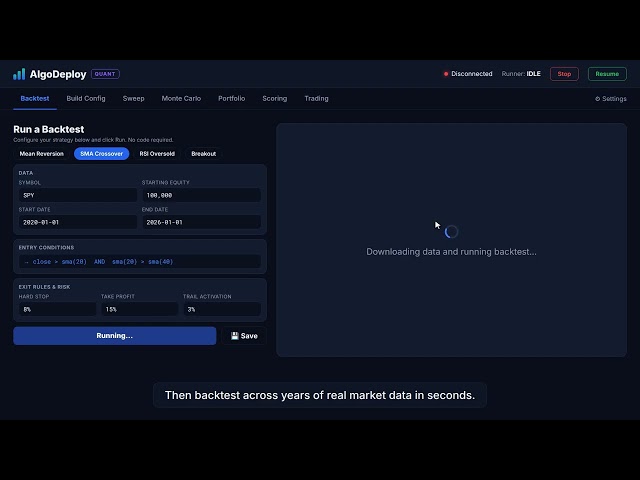Open the Portfolio tab
The height and width of the screenshot is (480, 640).
pyautogui.click(x=231, y=98)
